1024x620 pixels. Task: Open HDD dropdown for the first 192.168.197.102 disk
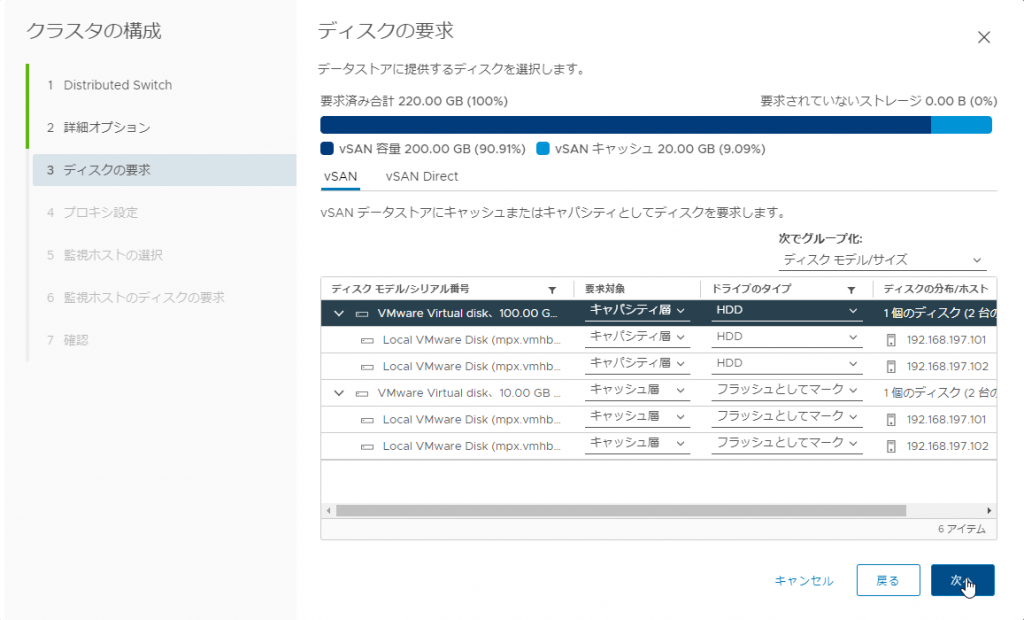(x=786, y=364)
